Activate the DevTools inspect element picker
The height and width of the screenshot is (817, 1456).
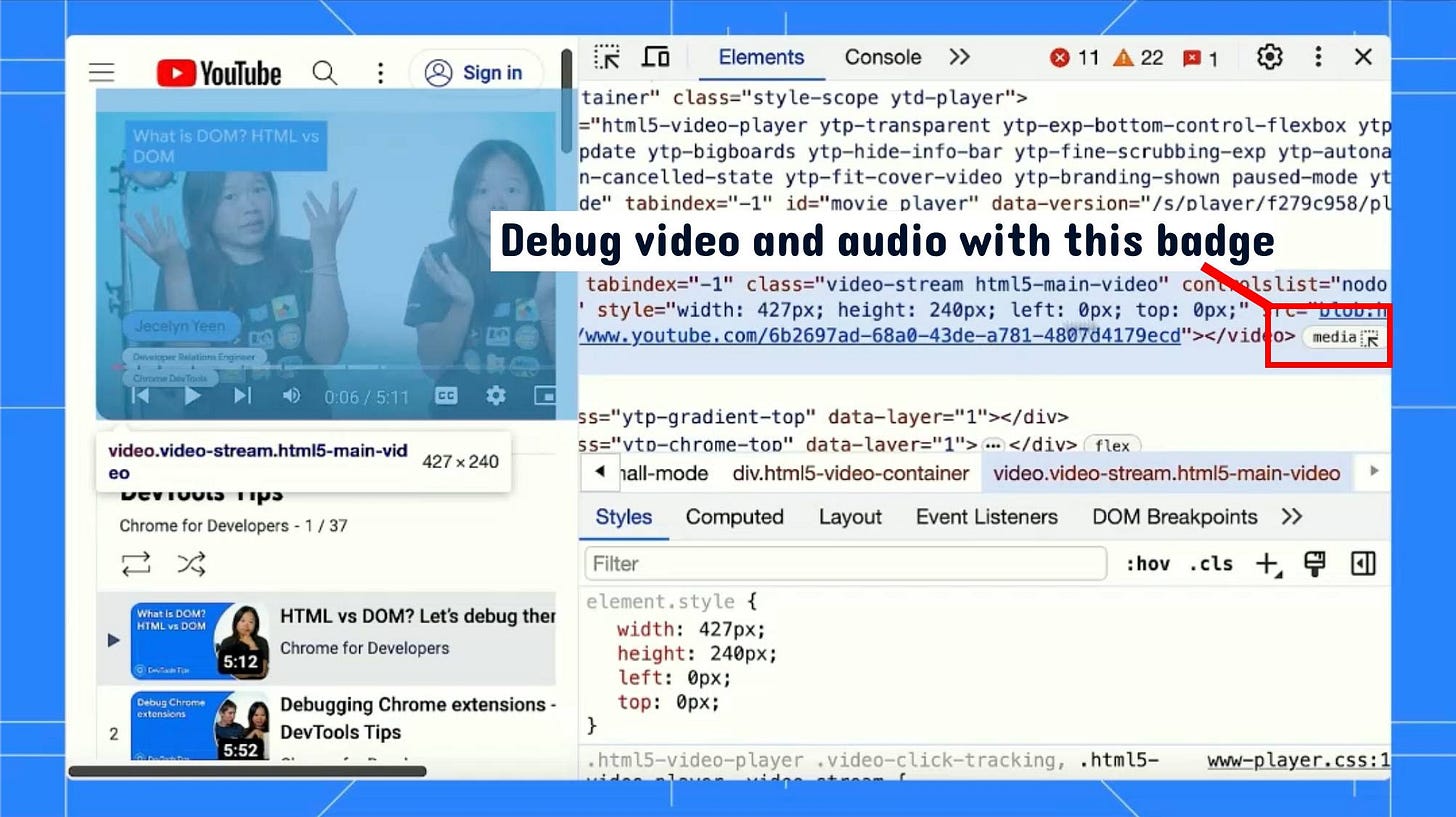pyautogui.click(x=607, y=57)
